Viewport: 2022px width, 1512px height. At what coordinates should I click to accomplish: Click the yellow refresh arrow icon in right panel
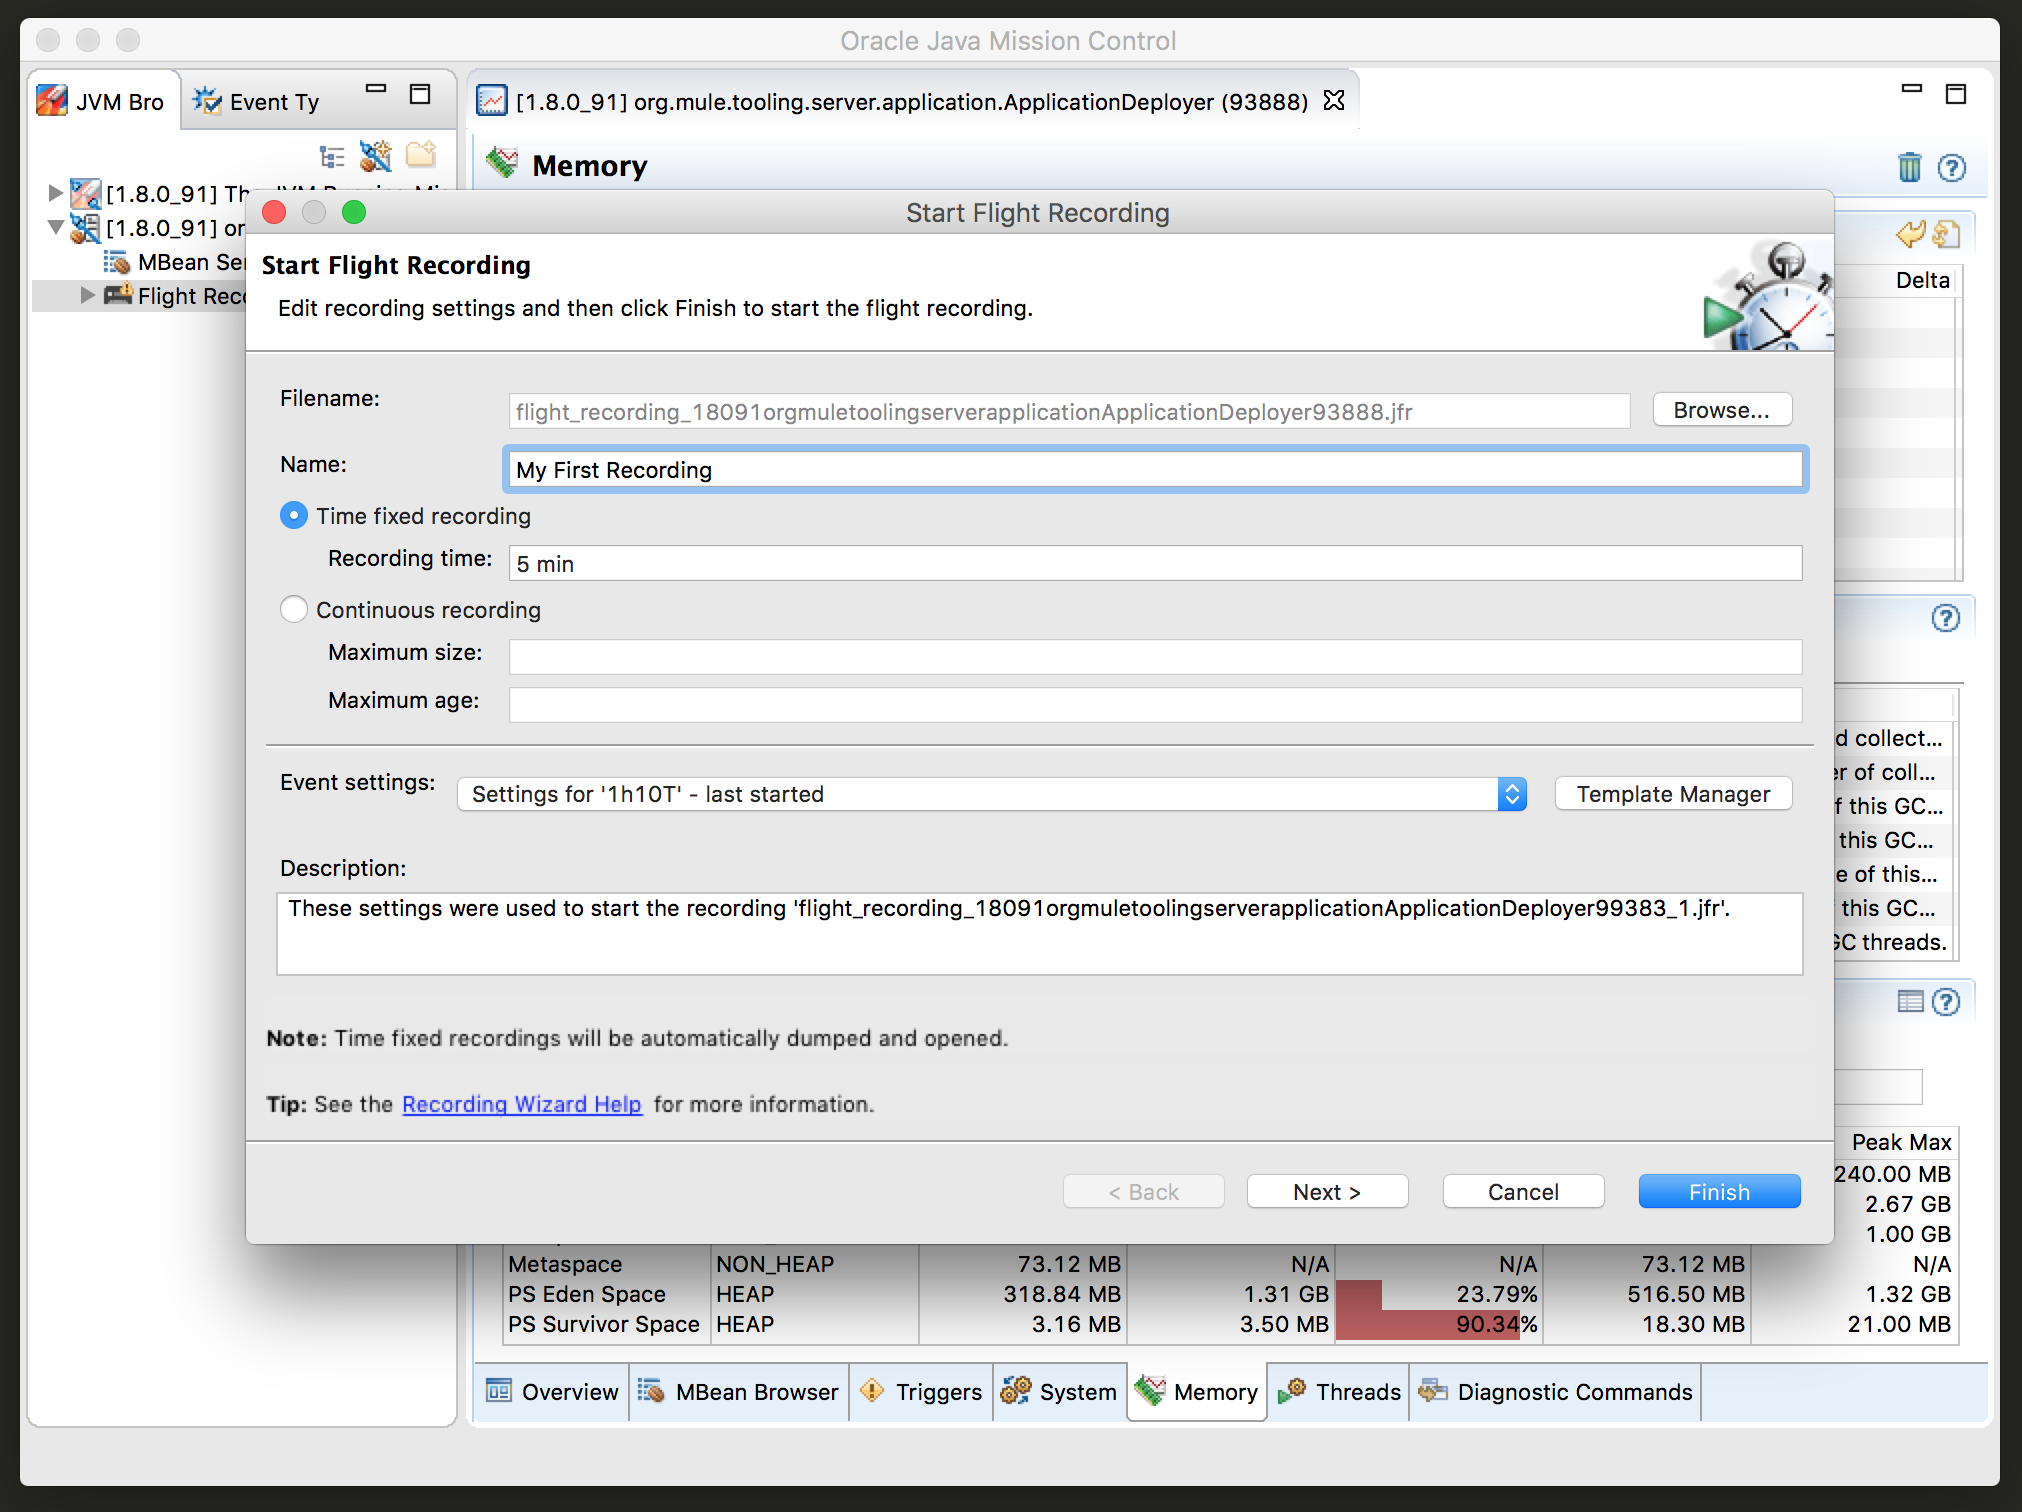pos(1909,232)
